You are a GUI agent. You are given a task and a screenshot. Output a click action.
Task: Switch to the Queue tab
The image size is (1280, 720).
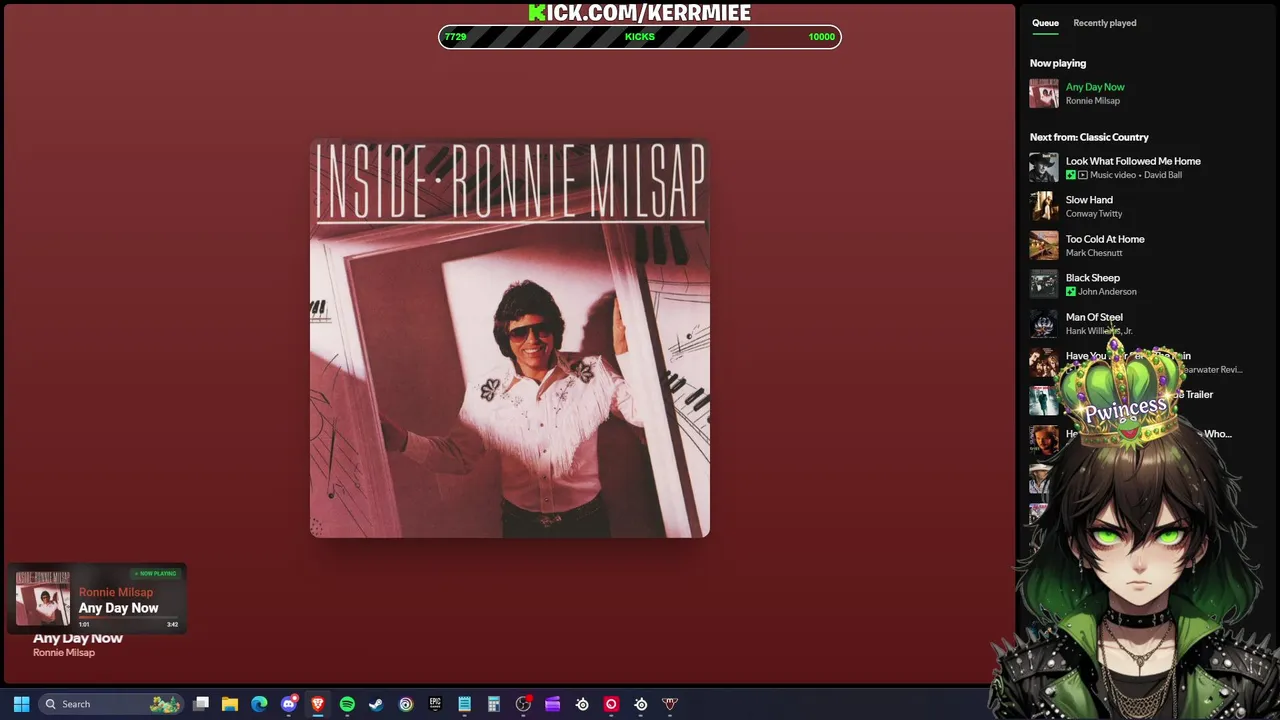(1045, 23)
